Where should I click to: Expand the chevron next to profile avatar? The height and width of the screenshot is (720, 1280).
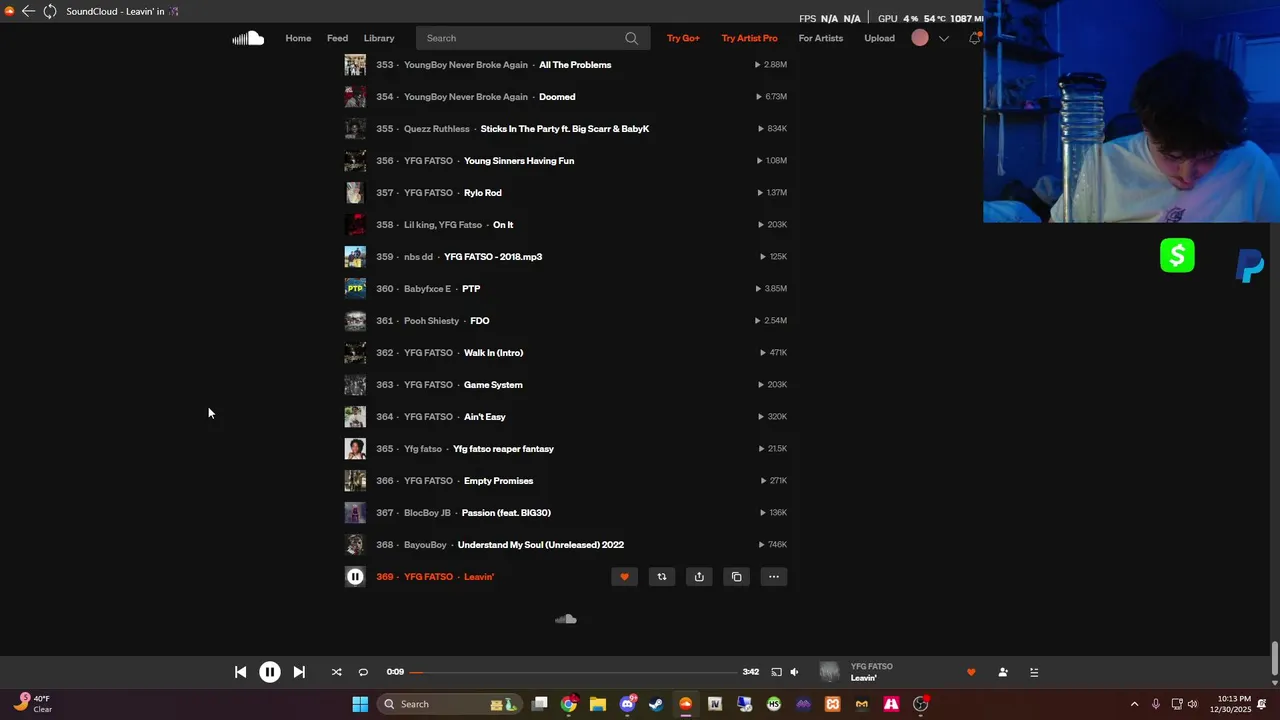coord(943,38)
